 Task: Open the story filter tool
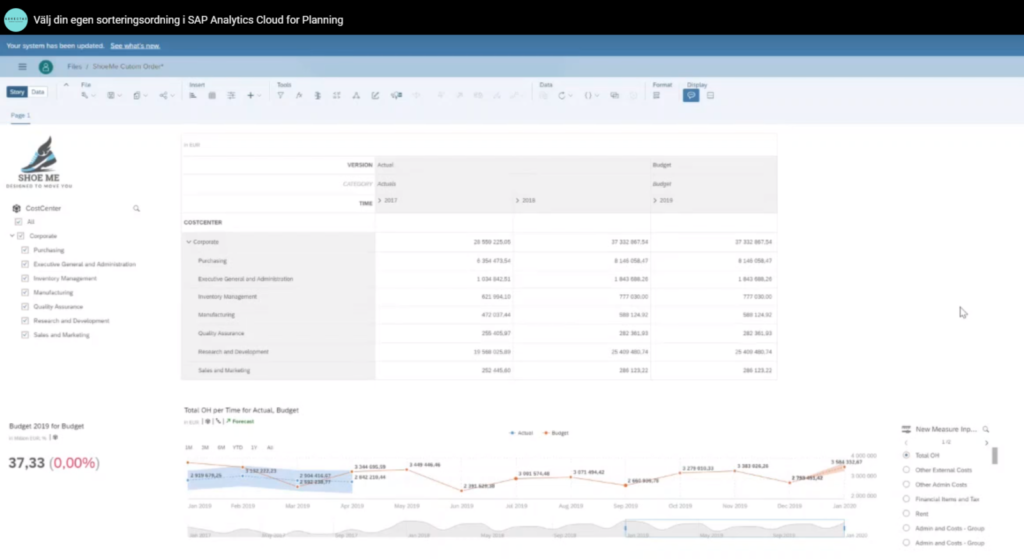click(280, 95)
